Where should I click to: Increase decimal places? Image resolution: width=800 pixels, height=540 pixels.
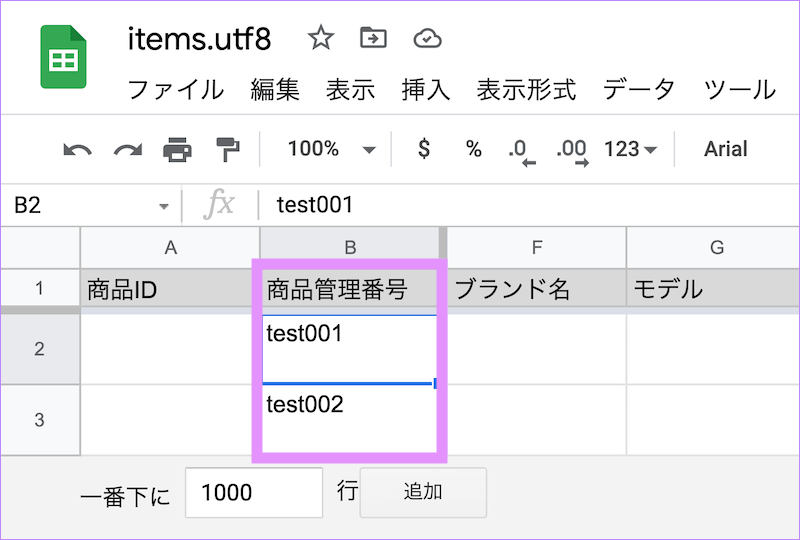[572, 150]
